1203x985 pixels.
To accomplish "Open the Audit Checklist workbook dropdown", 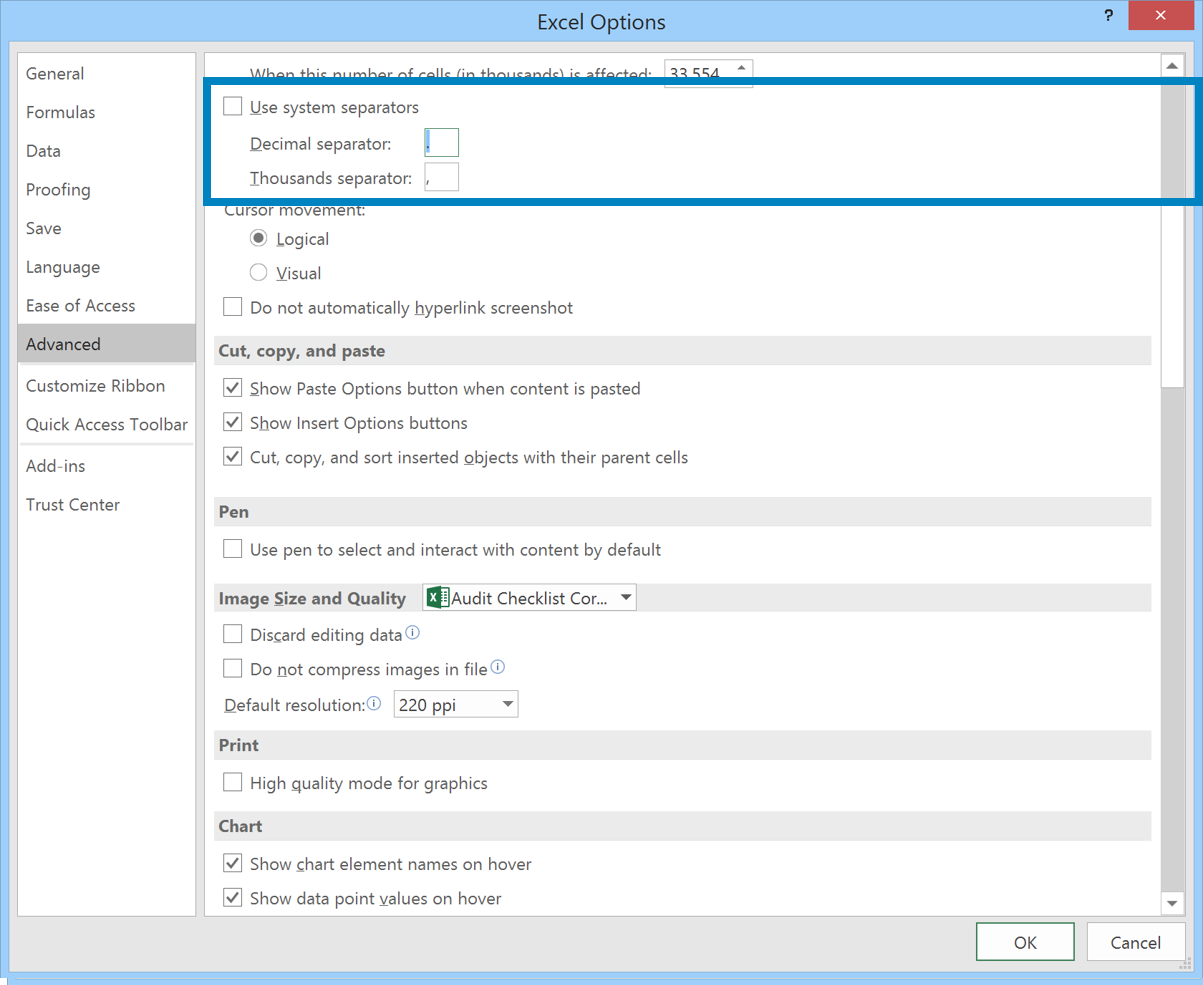I will point(530,598).
